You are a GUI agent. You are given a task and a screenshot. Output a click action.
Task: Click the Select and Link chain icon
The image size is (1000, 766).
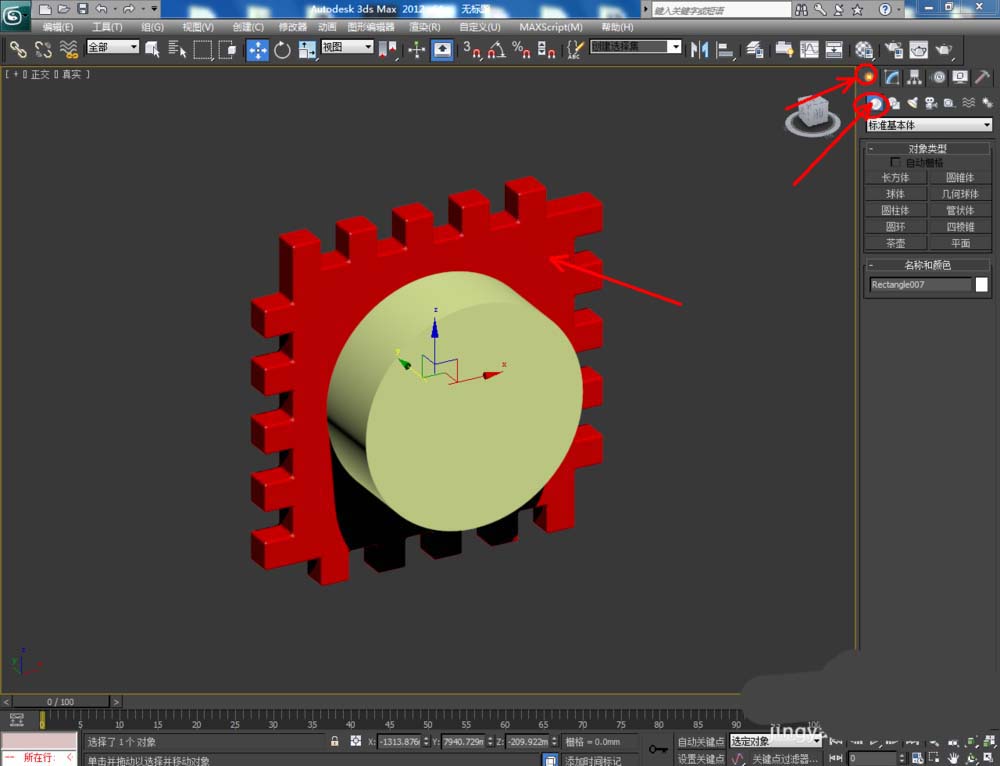point(18,49)
